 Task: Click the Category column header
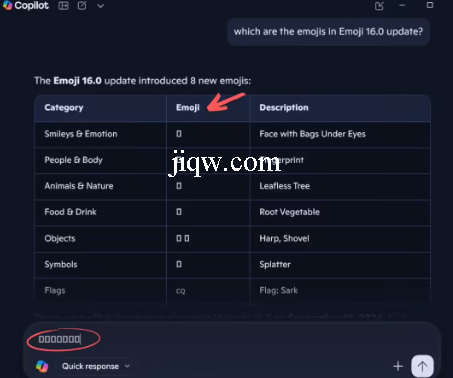tap(64, 108)
